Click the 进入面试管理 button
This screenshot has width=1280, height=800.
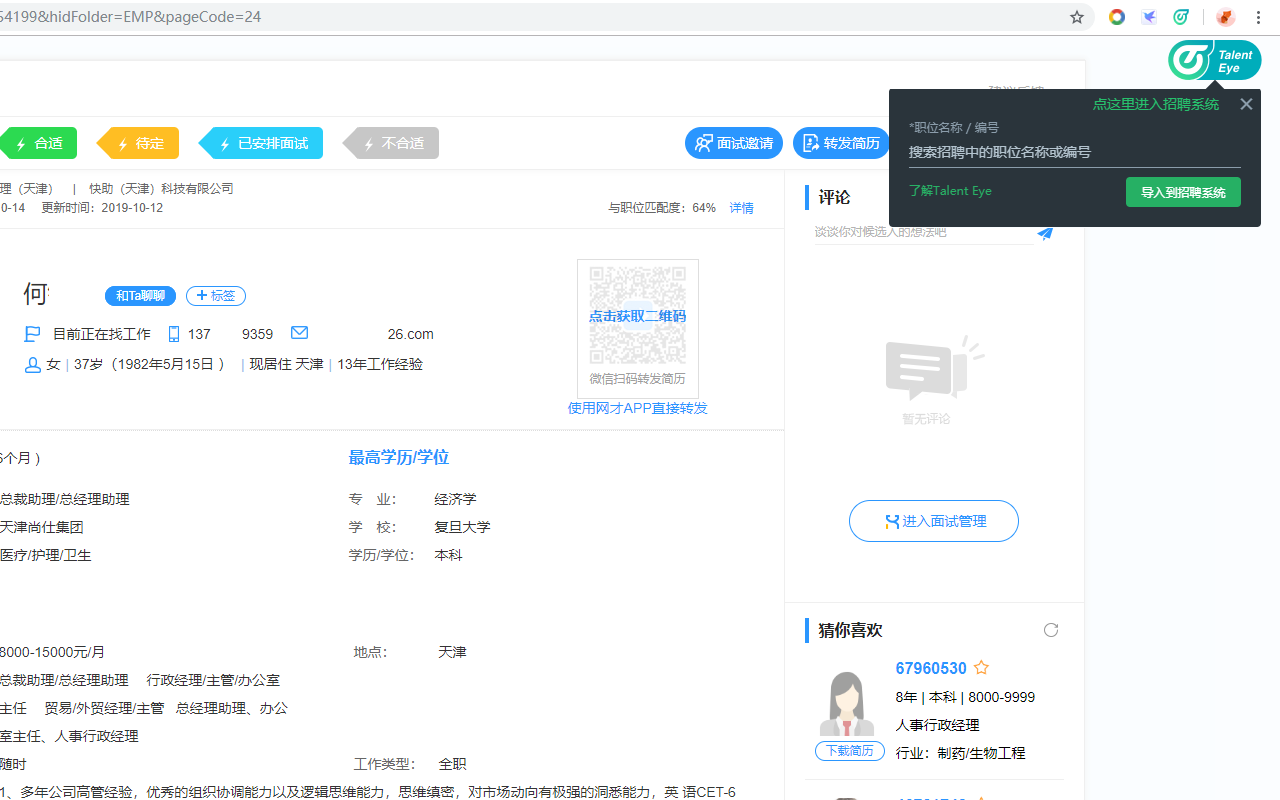[933, 521]
